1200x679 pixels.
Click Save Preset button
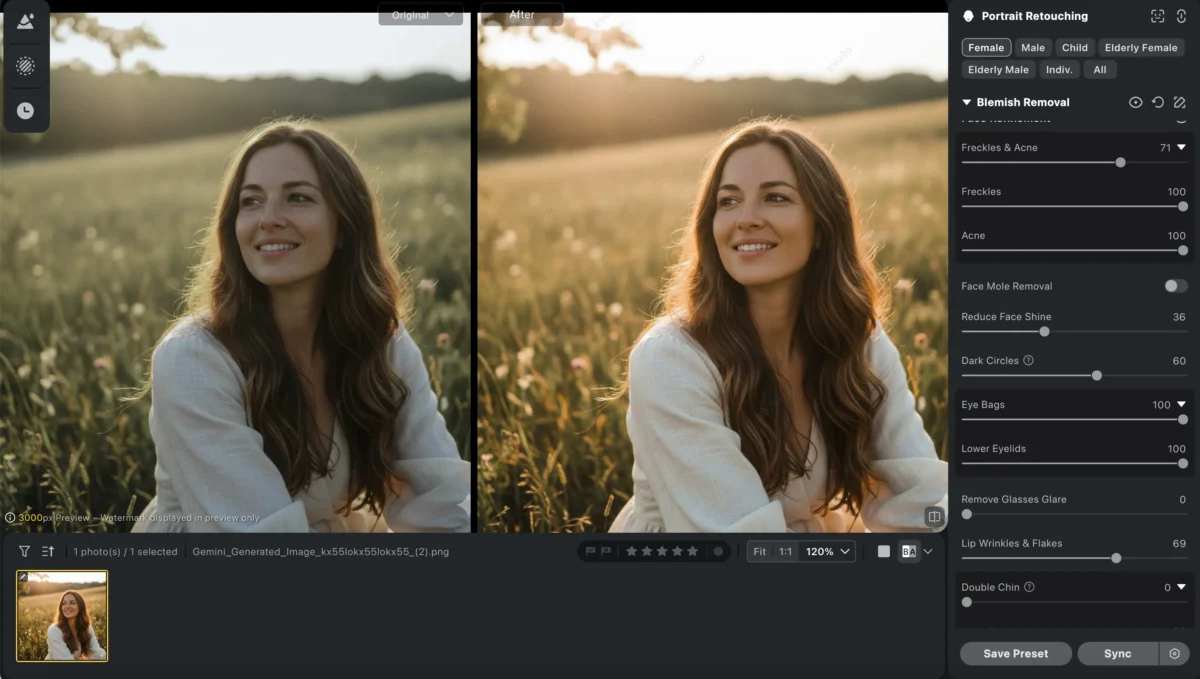click(x=1016, y=654)
